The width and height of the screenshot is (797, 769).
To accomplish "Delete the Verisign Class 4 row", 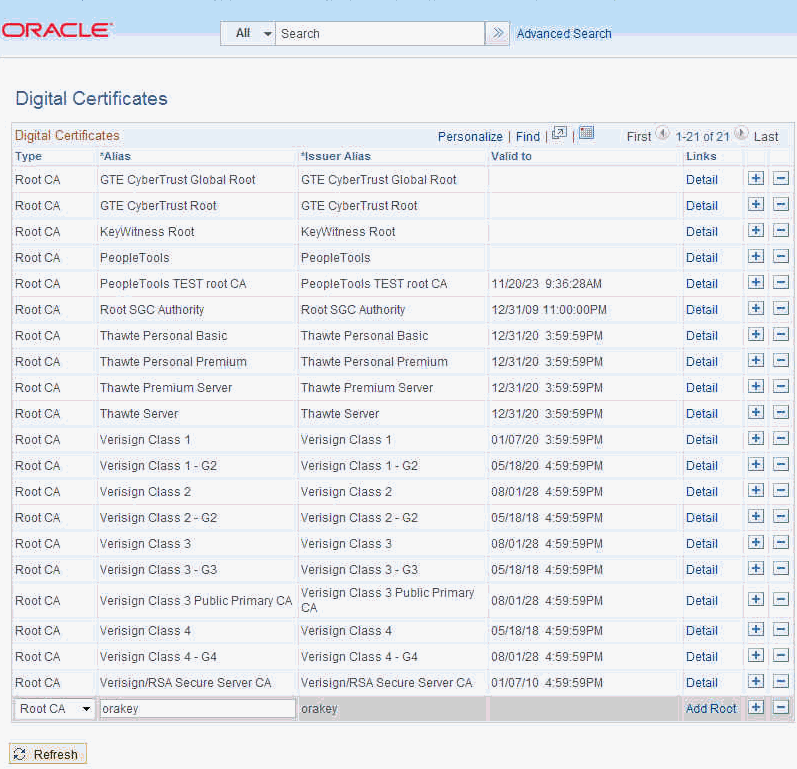I will [x=781, y=630].
